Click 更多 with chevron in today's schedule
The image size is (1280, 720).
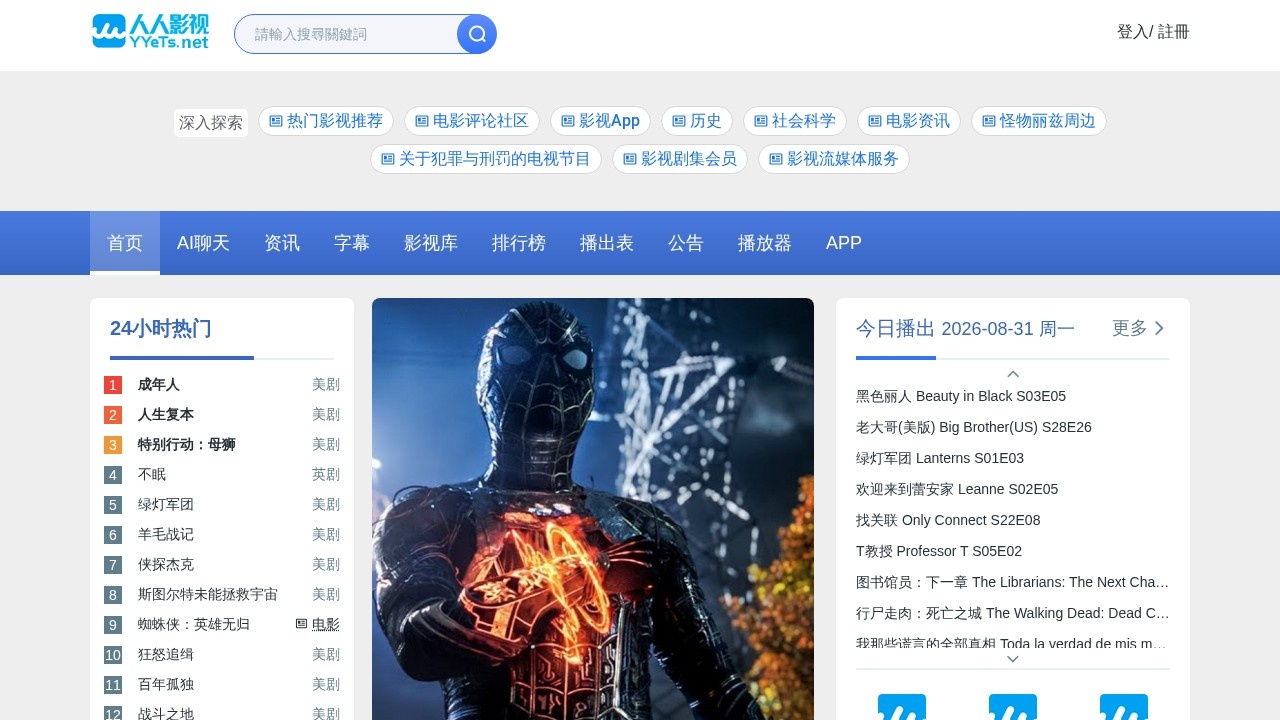pos(1139,328)
